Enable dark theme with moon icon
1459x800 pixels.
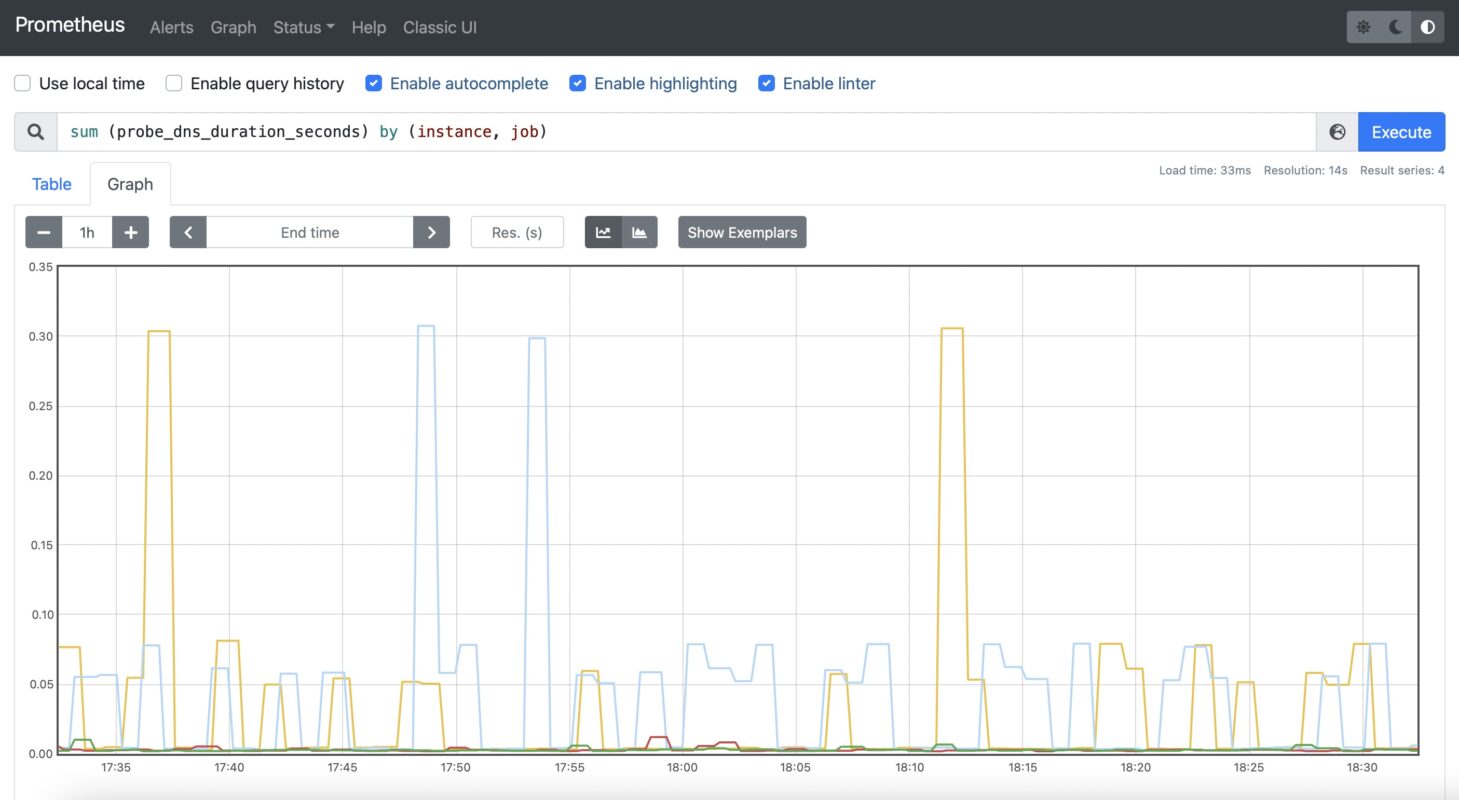[1396, 27]
